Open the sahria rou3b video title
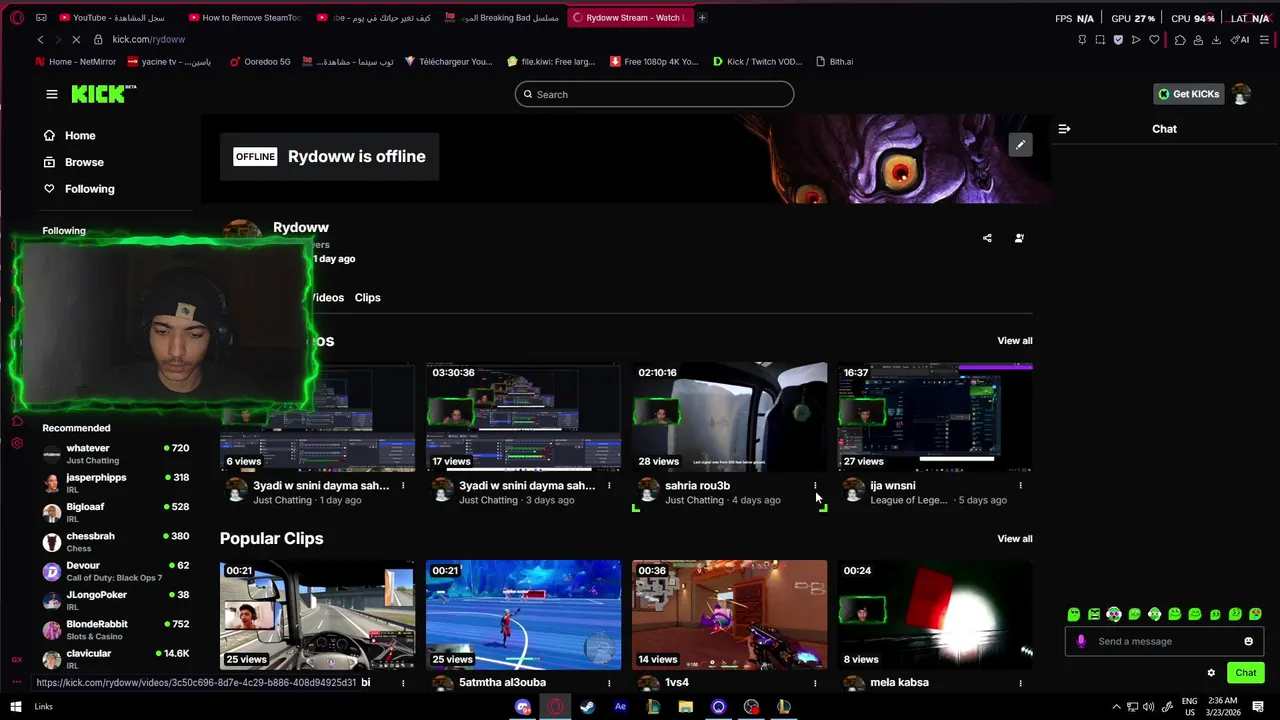This screenshot has height=720, width=1280. pyautogui.click(x=697, y=486)
